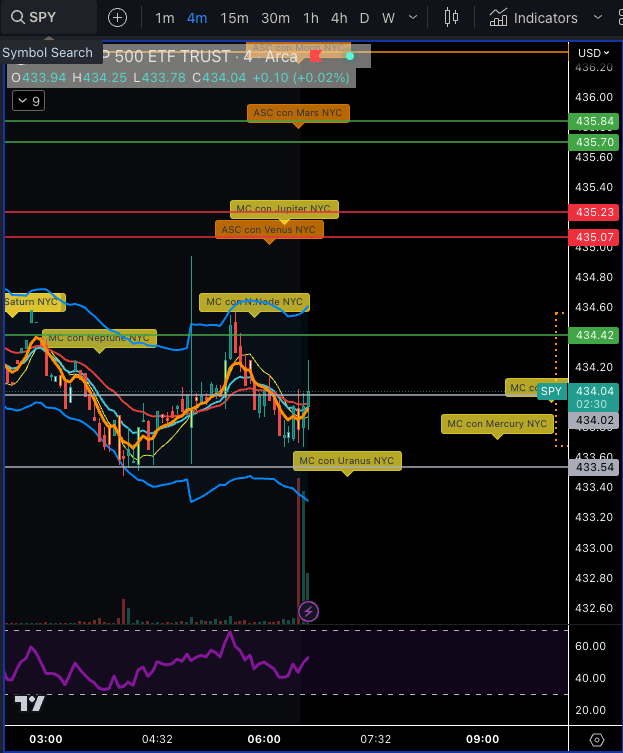Click the compare or add symbol plus icon
Viewport: 623px width, 753px height.
[117, 18]
